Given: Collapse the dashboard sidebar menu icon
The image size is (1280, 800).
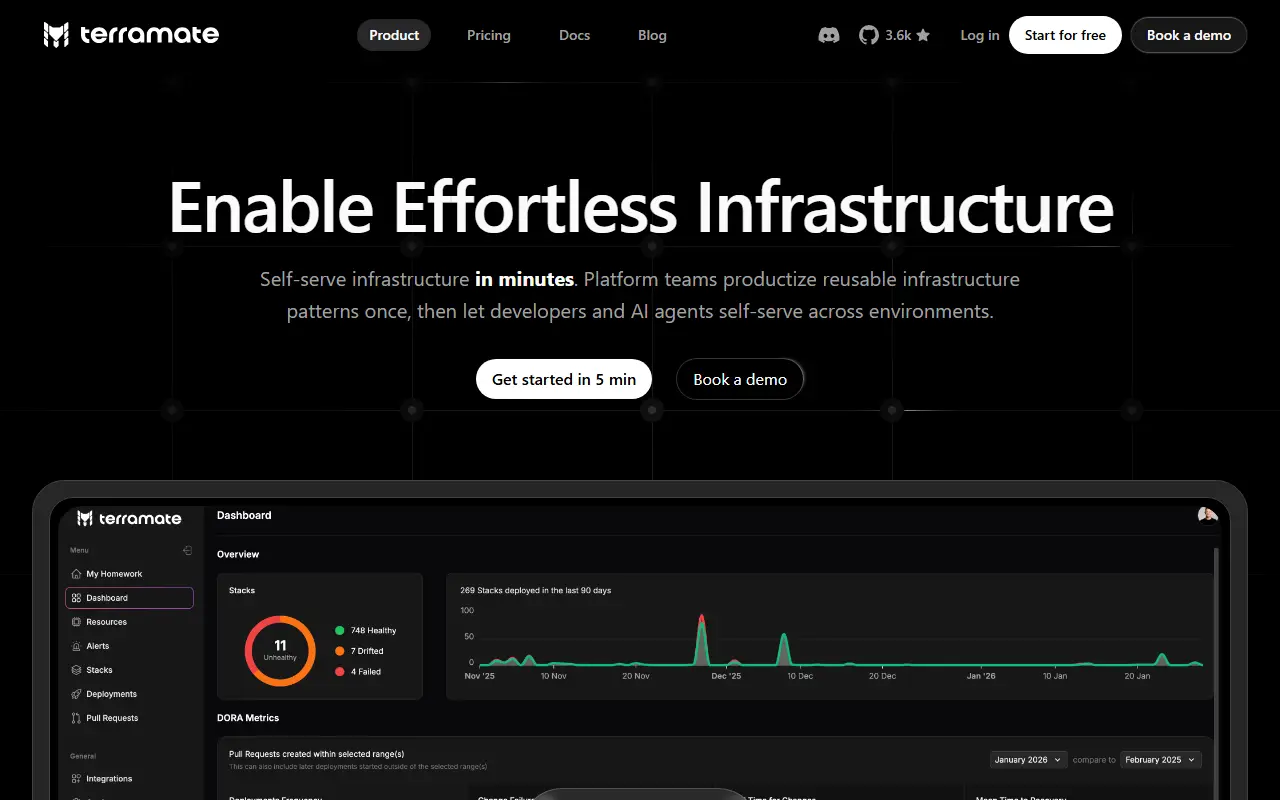Looking at the screenshot, I should 187,550.
